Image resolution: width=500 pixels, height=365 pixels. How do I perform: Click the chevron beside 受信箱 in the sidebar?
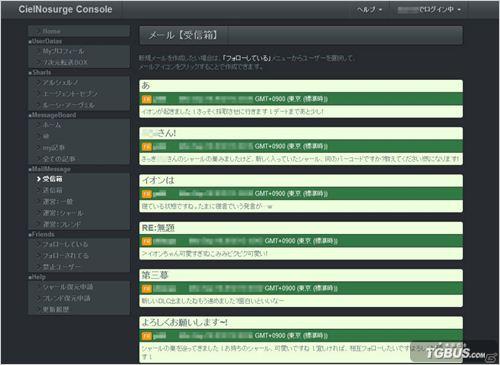(39, 179)
